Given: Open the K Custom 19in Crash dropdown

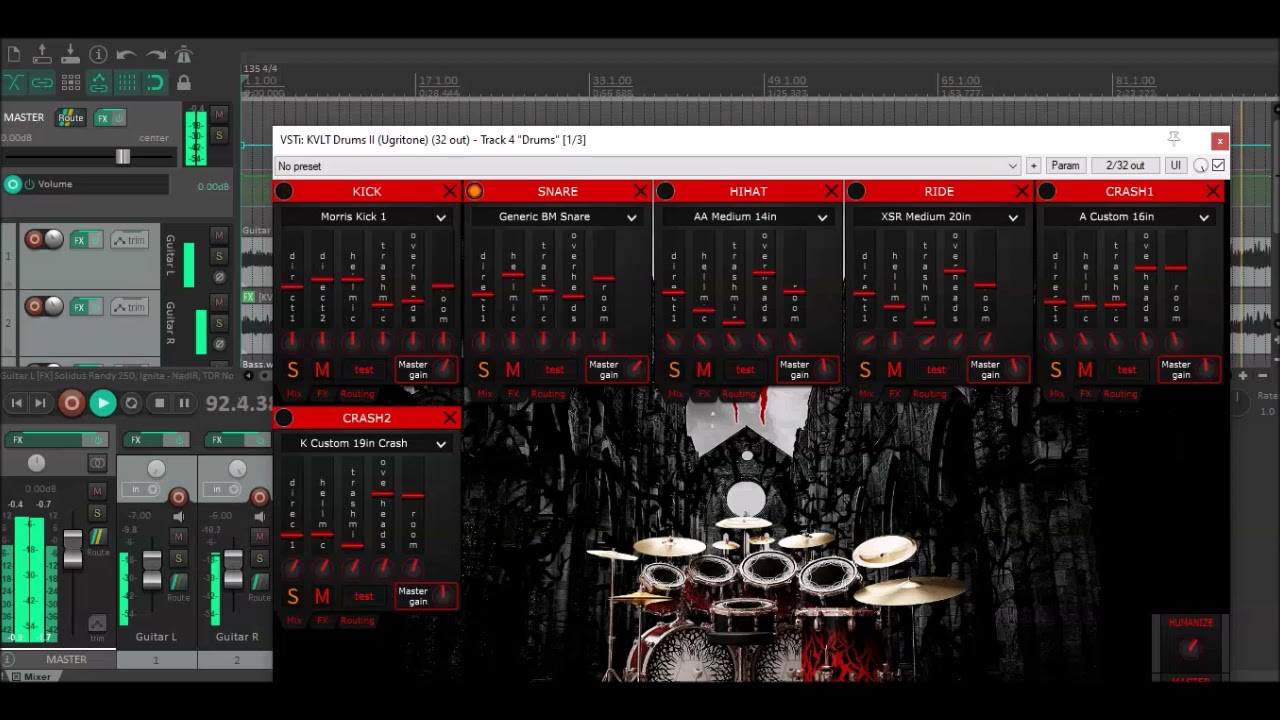Looking at the screenshot, I should (x=365, y=443).
